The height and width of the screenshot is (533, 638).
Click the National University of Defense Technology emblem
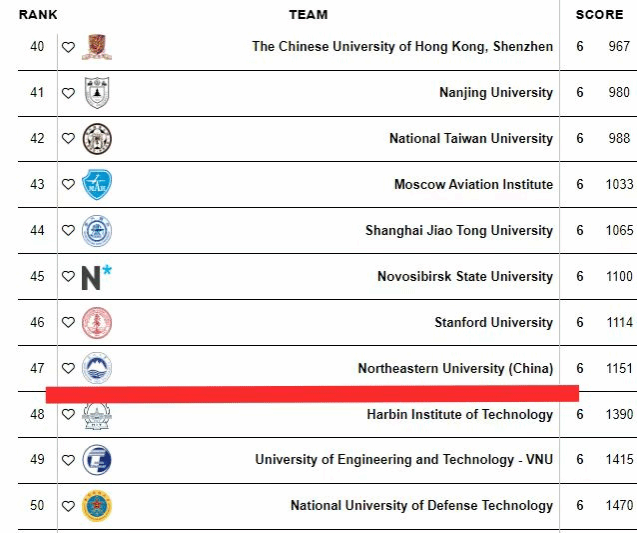pyautogui.click(x=97, y=506)
